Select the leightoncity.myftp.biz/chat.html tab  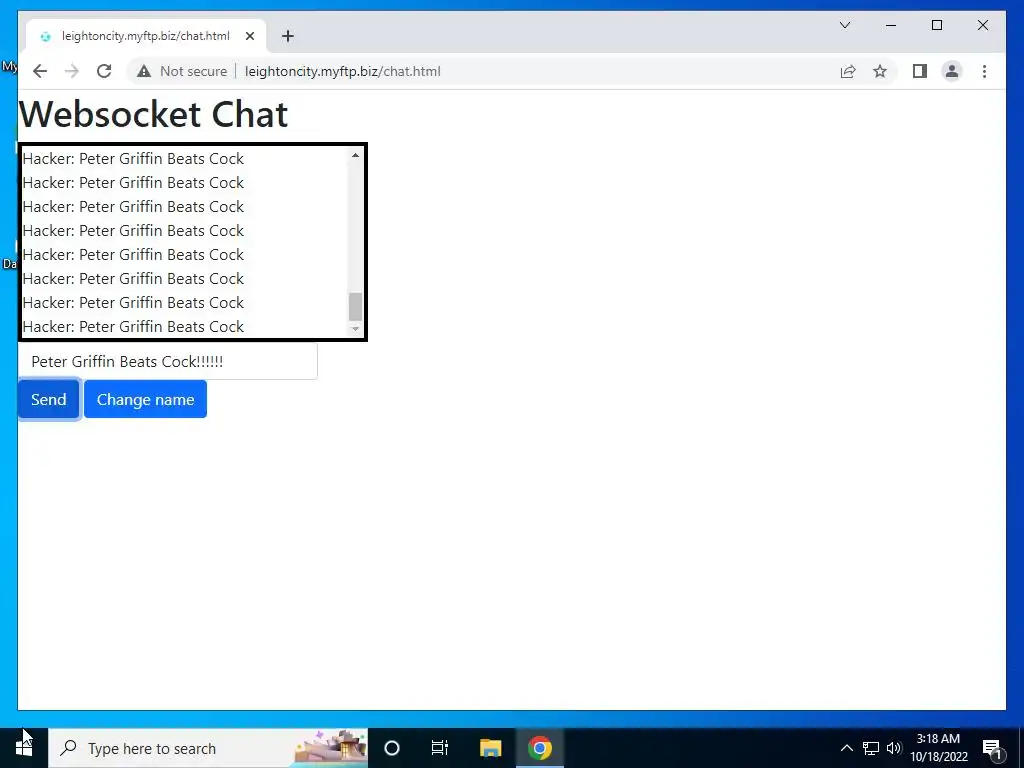pyautogui.click(x=146, y=36)
